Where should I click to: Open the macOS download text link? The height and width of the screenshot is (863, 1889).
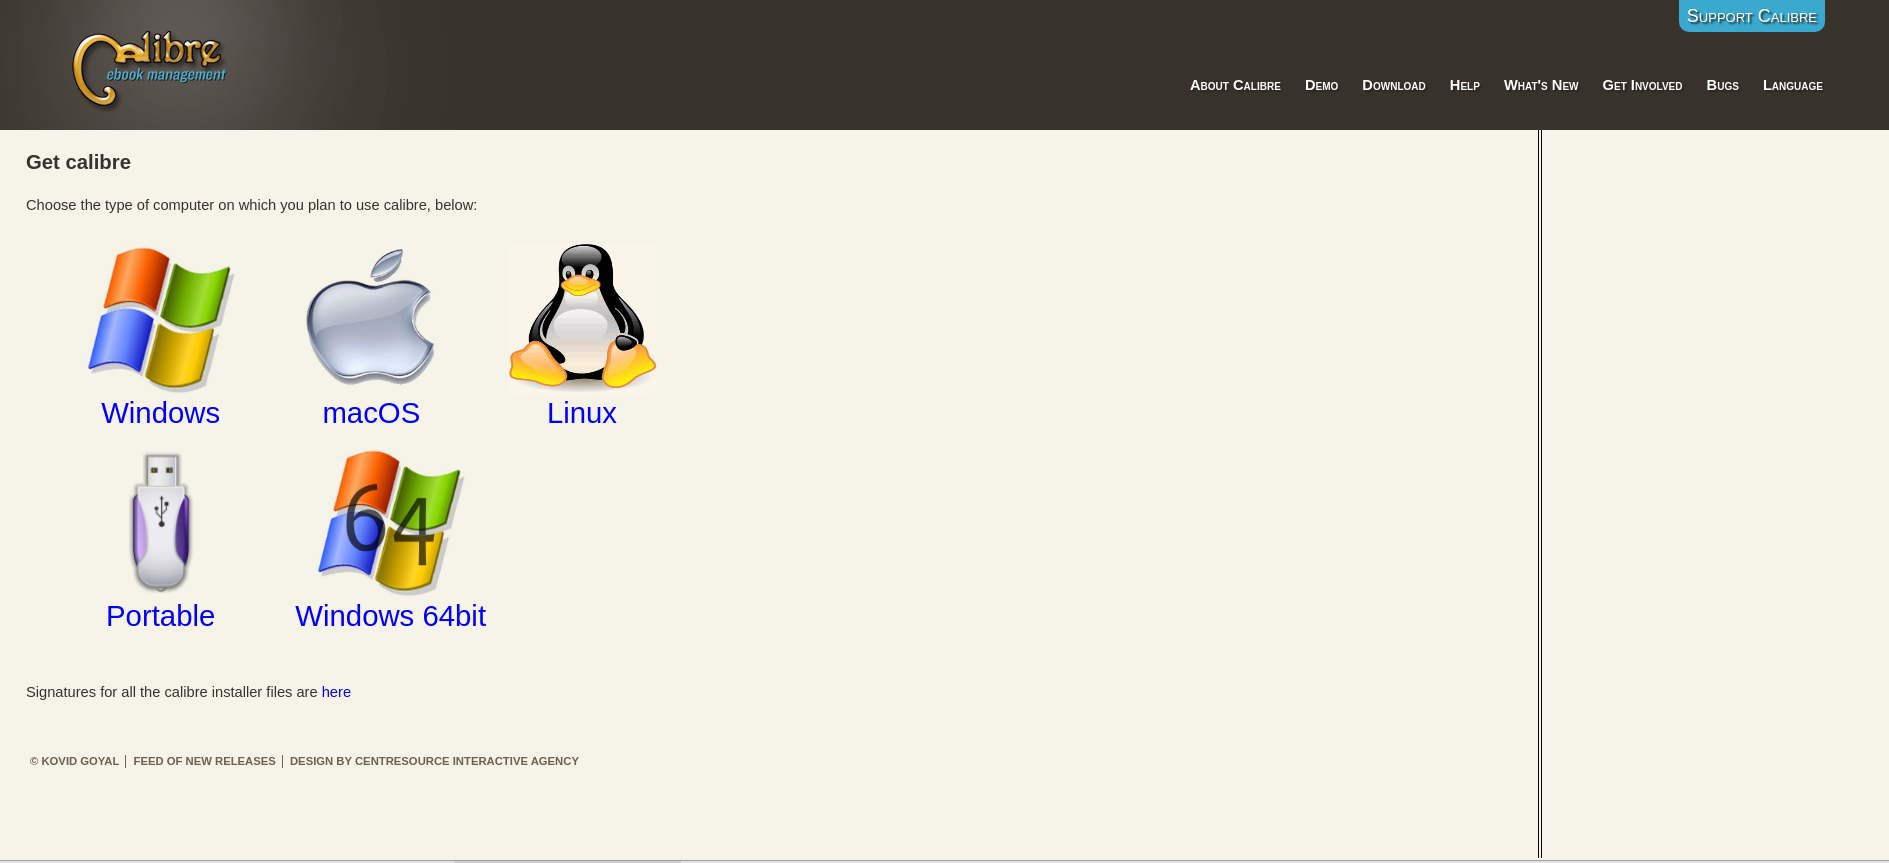click(x=371, y=413)
